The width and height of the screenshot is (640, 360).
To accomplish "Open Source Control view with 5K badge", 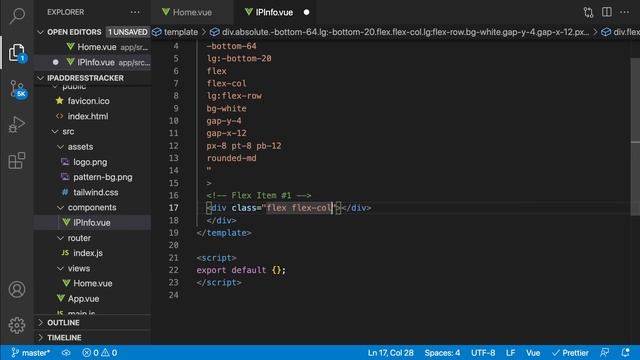I will pos(17,89).
